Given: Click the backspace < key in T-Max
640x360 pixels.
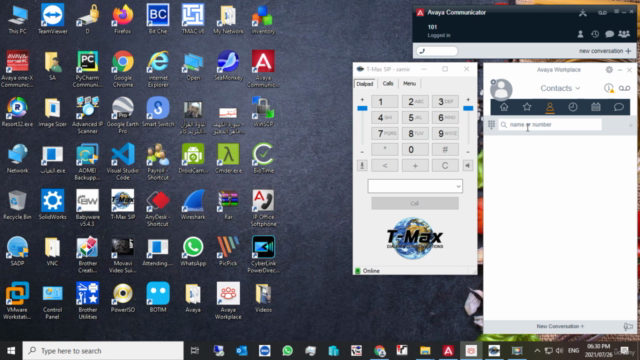Looking at the screenshot, I should (384, 166).
